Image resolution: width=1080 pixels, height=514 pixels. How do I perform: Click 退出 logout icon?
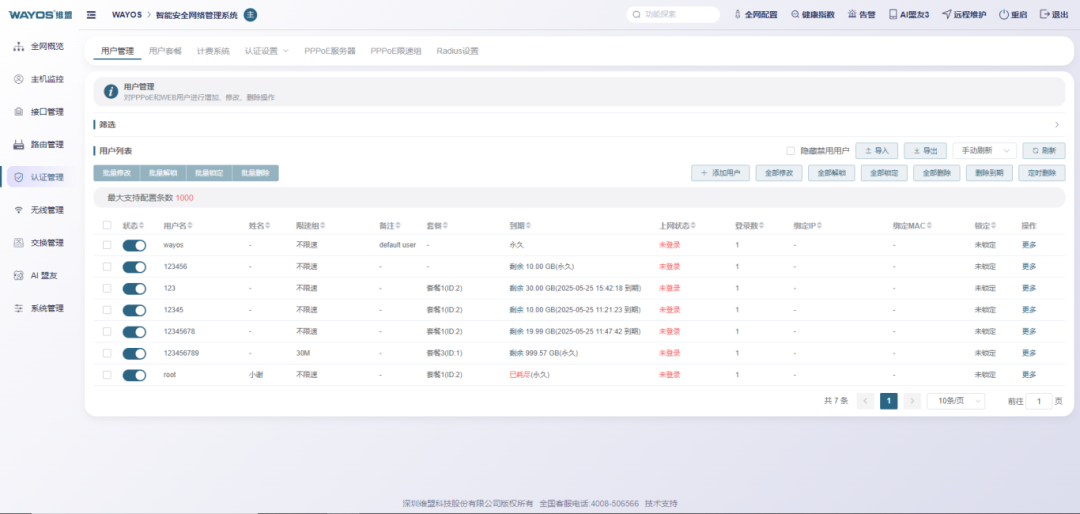tap(1044, 14)
